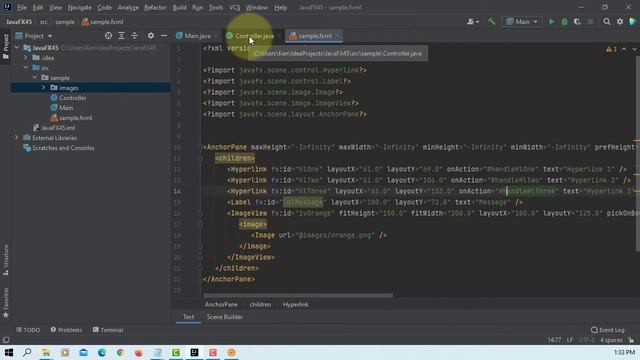640x360 pixels.
Task: Switch to the Controller.java editor tab
Action: pos(254,36)
